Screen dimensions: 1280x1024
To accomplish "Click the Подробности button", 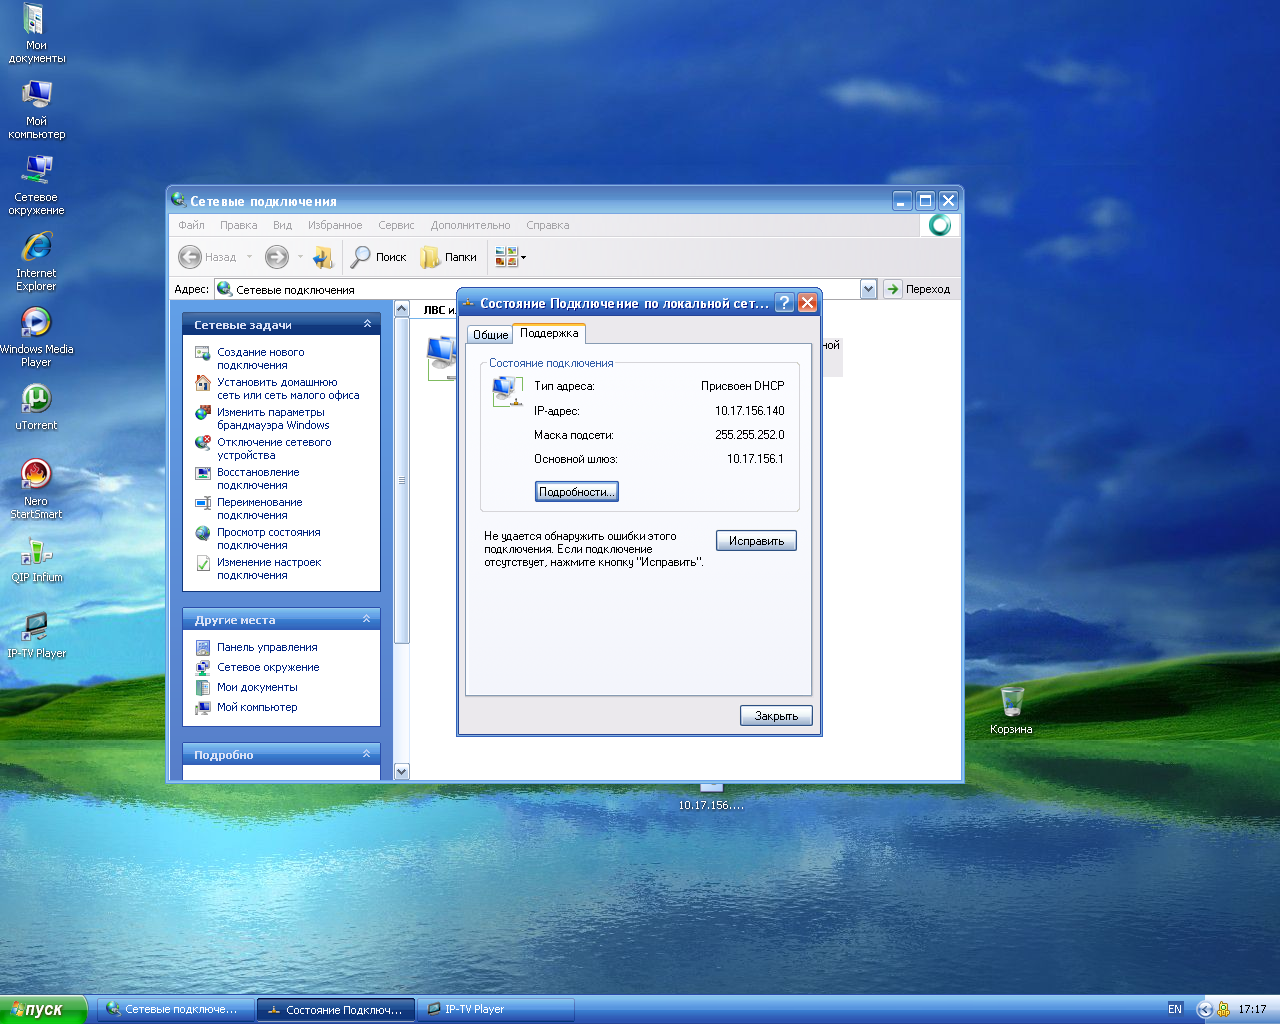I will pyautogui.click(x=576, y=491).
